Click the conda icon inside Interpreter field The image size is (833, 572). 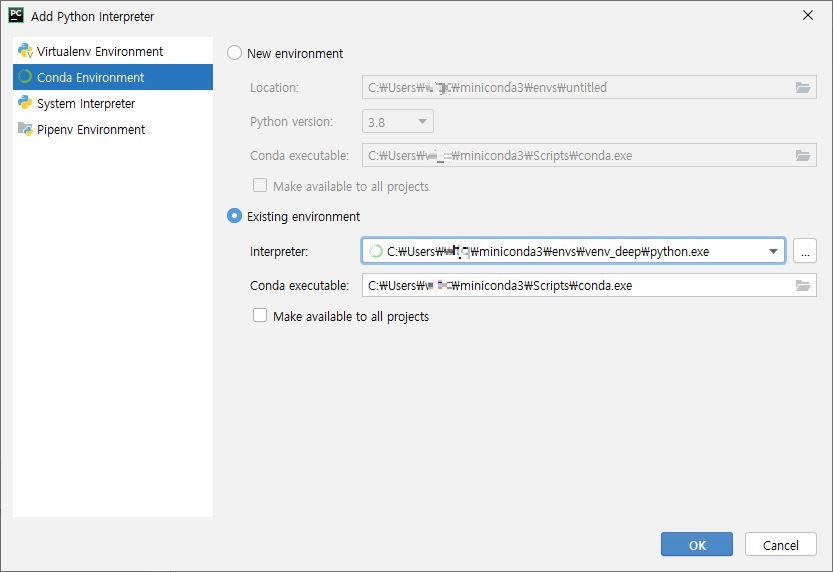pyautogui.click(x=376, y=251)
